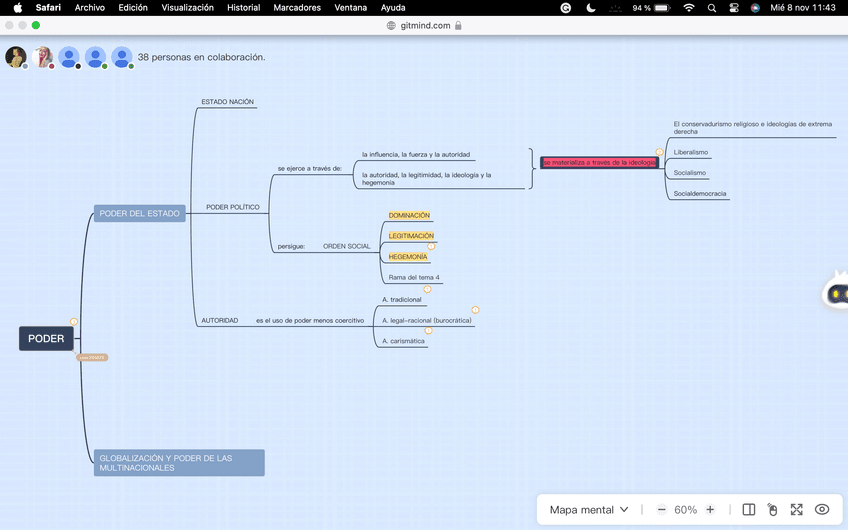This screenshot has width=848, height=530.
Task: Click the yellow highlighted DOMINACIÓN node
Action: pos(409,216)
